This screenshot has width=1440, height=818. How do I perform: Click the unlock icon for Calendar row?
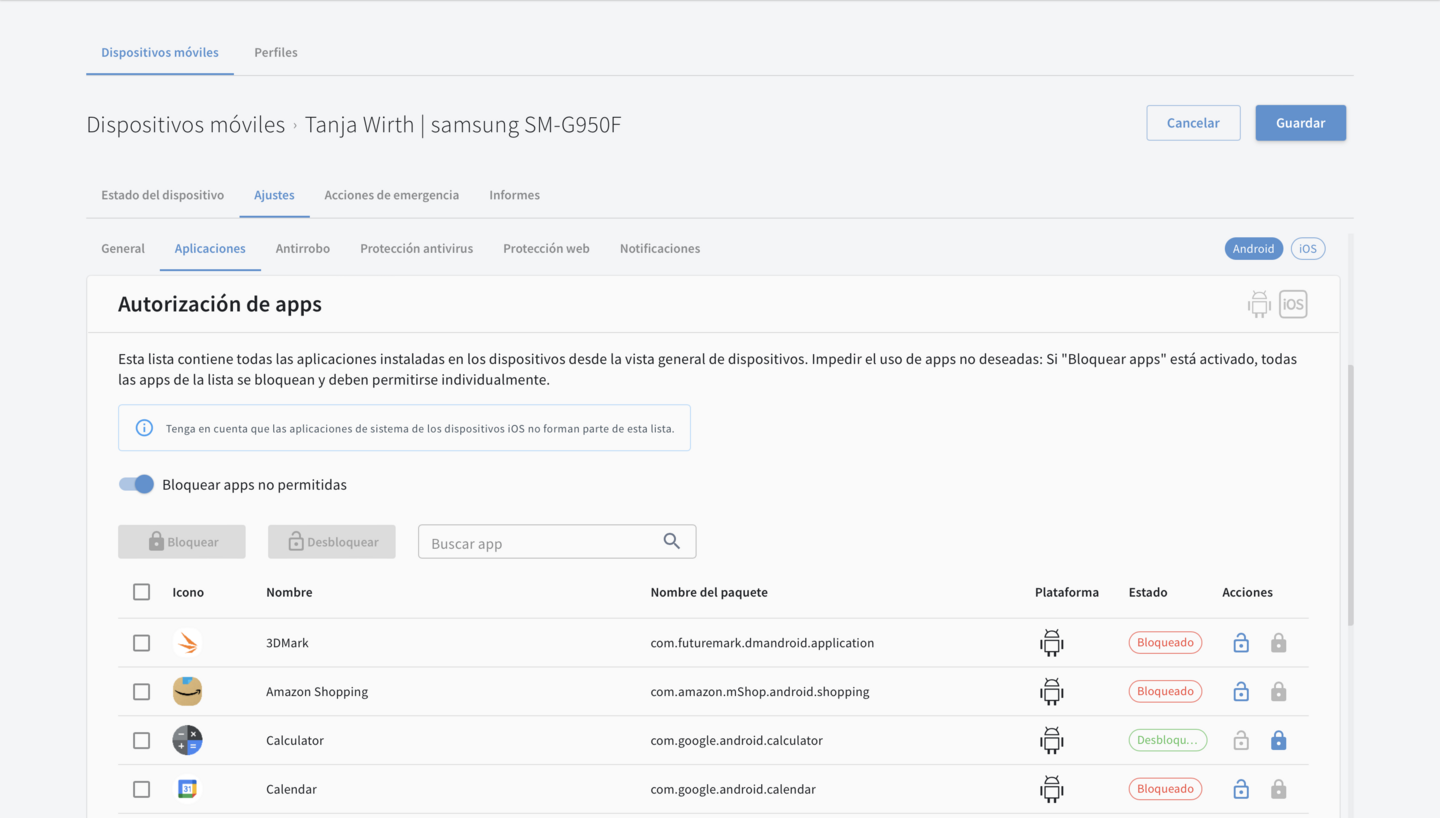(1240, 790)
